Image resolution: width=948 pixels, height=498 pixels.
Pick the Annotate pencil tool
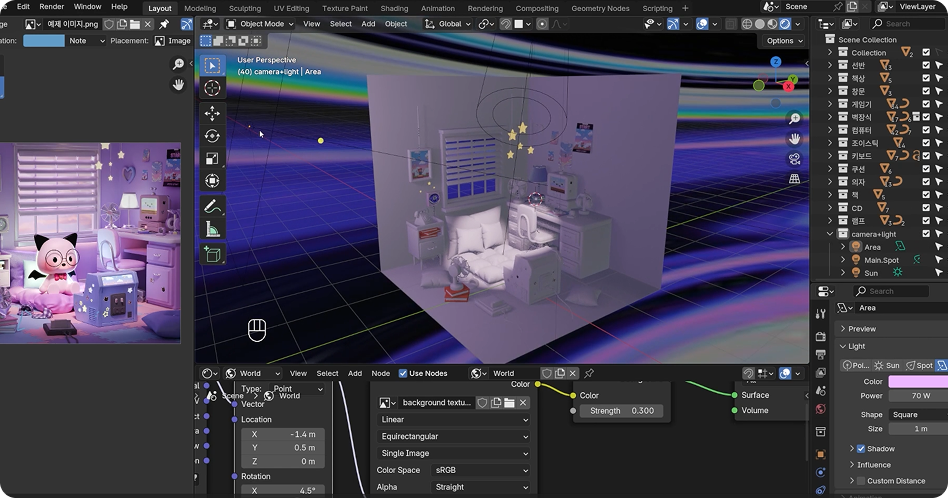[x=212, y=206]
